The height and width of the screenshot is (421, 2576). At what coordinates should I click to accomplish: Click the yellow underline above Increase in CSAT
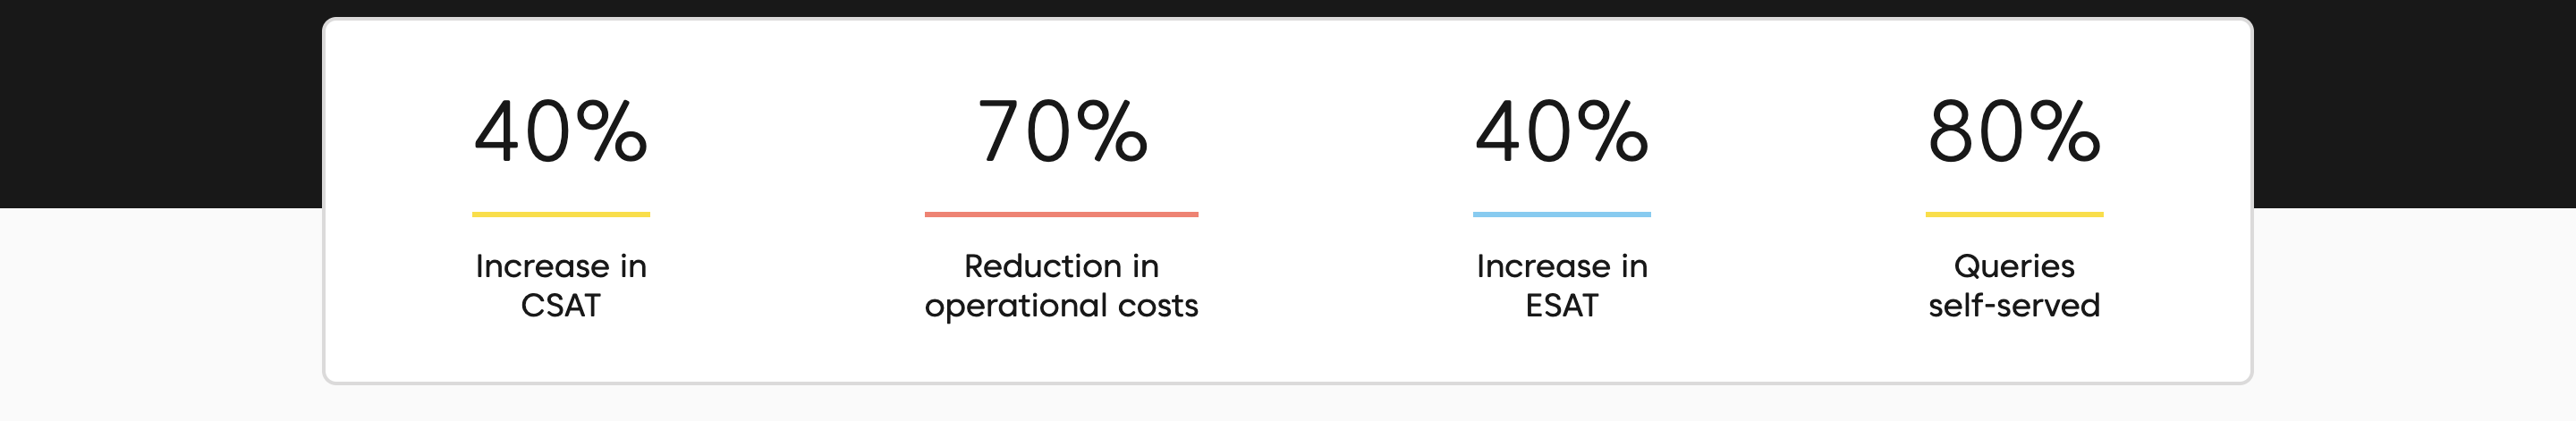561,214
